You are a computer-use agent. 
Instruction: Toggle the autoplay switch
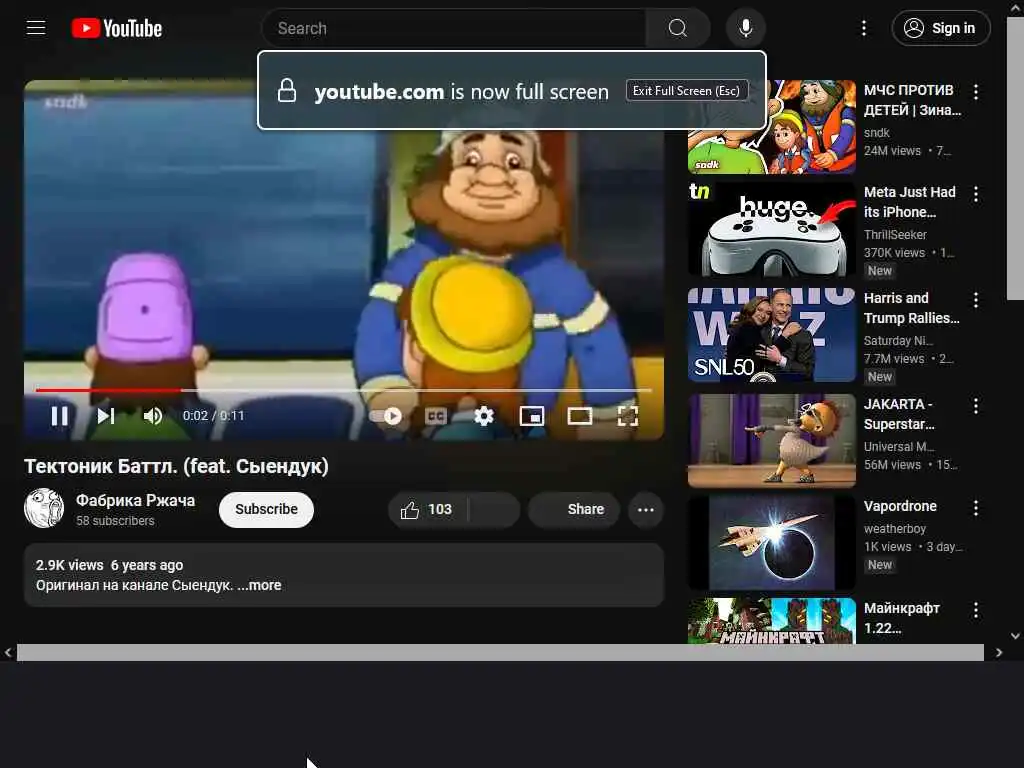click(386, 416)
